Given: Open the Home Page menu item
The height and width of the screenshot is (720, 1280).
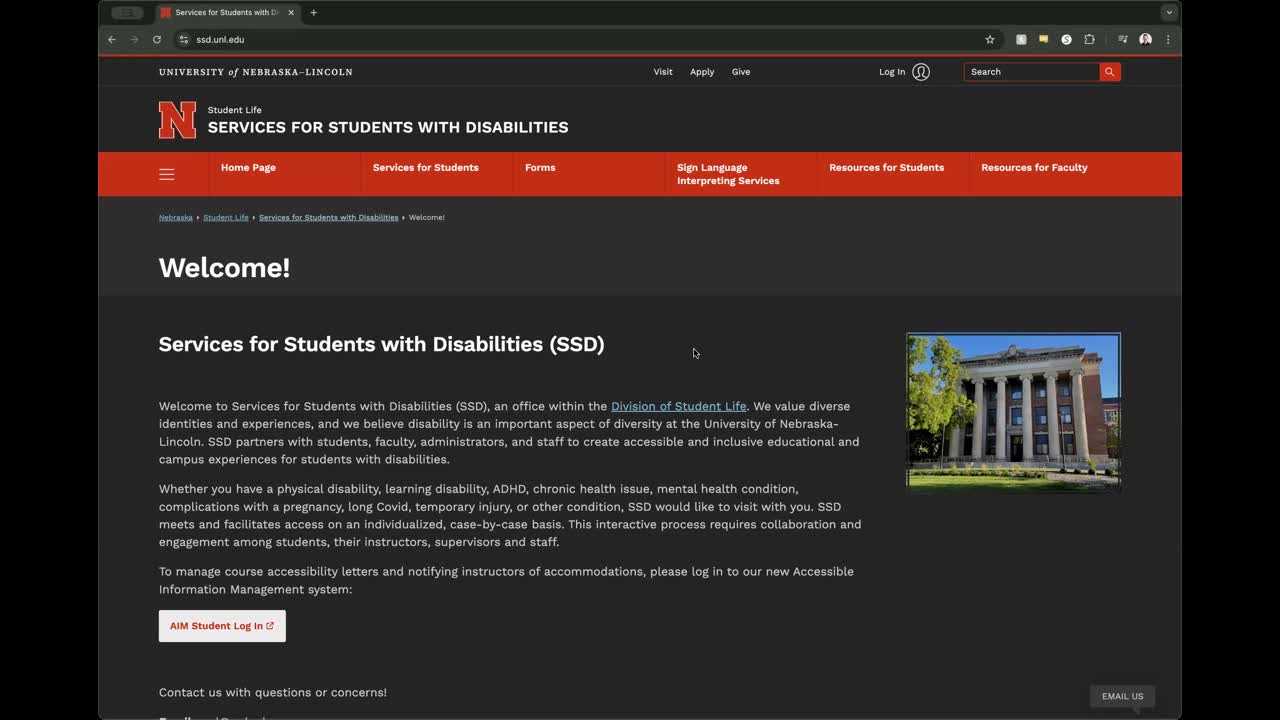Looking at the screenshot, I should click(248, 168).
